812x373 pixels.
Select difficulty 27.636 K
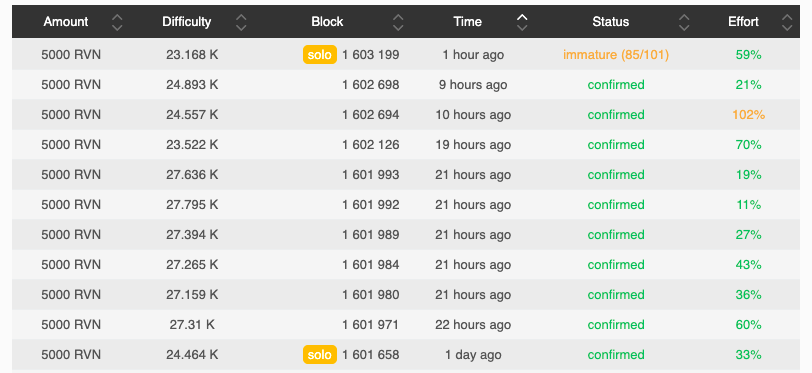click(192, 175)
